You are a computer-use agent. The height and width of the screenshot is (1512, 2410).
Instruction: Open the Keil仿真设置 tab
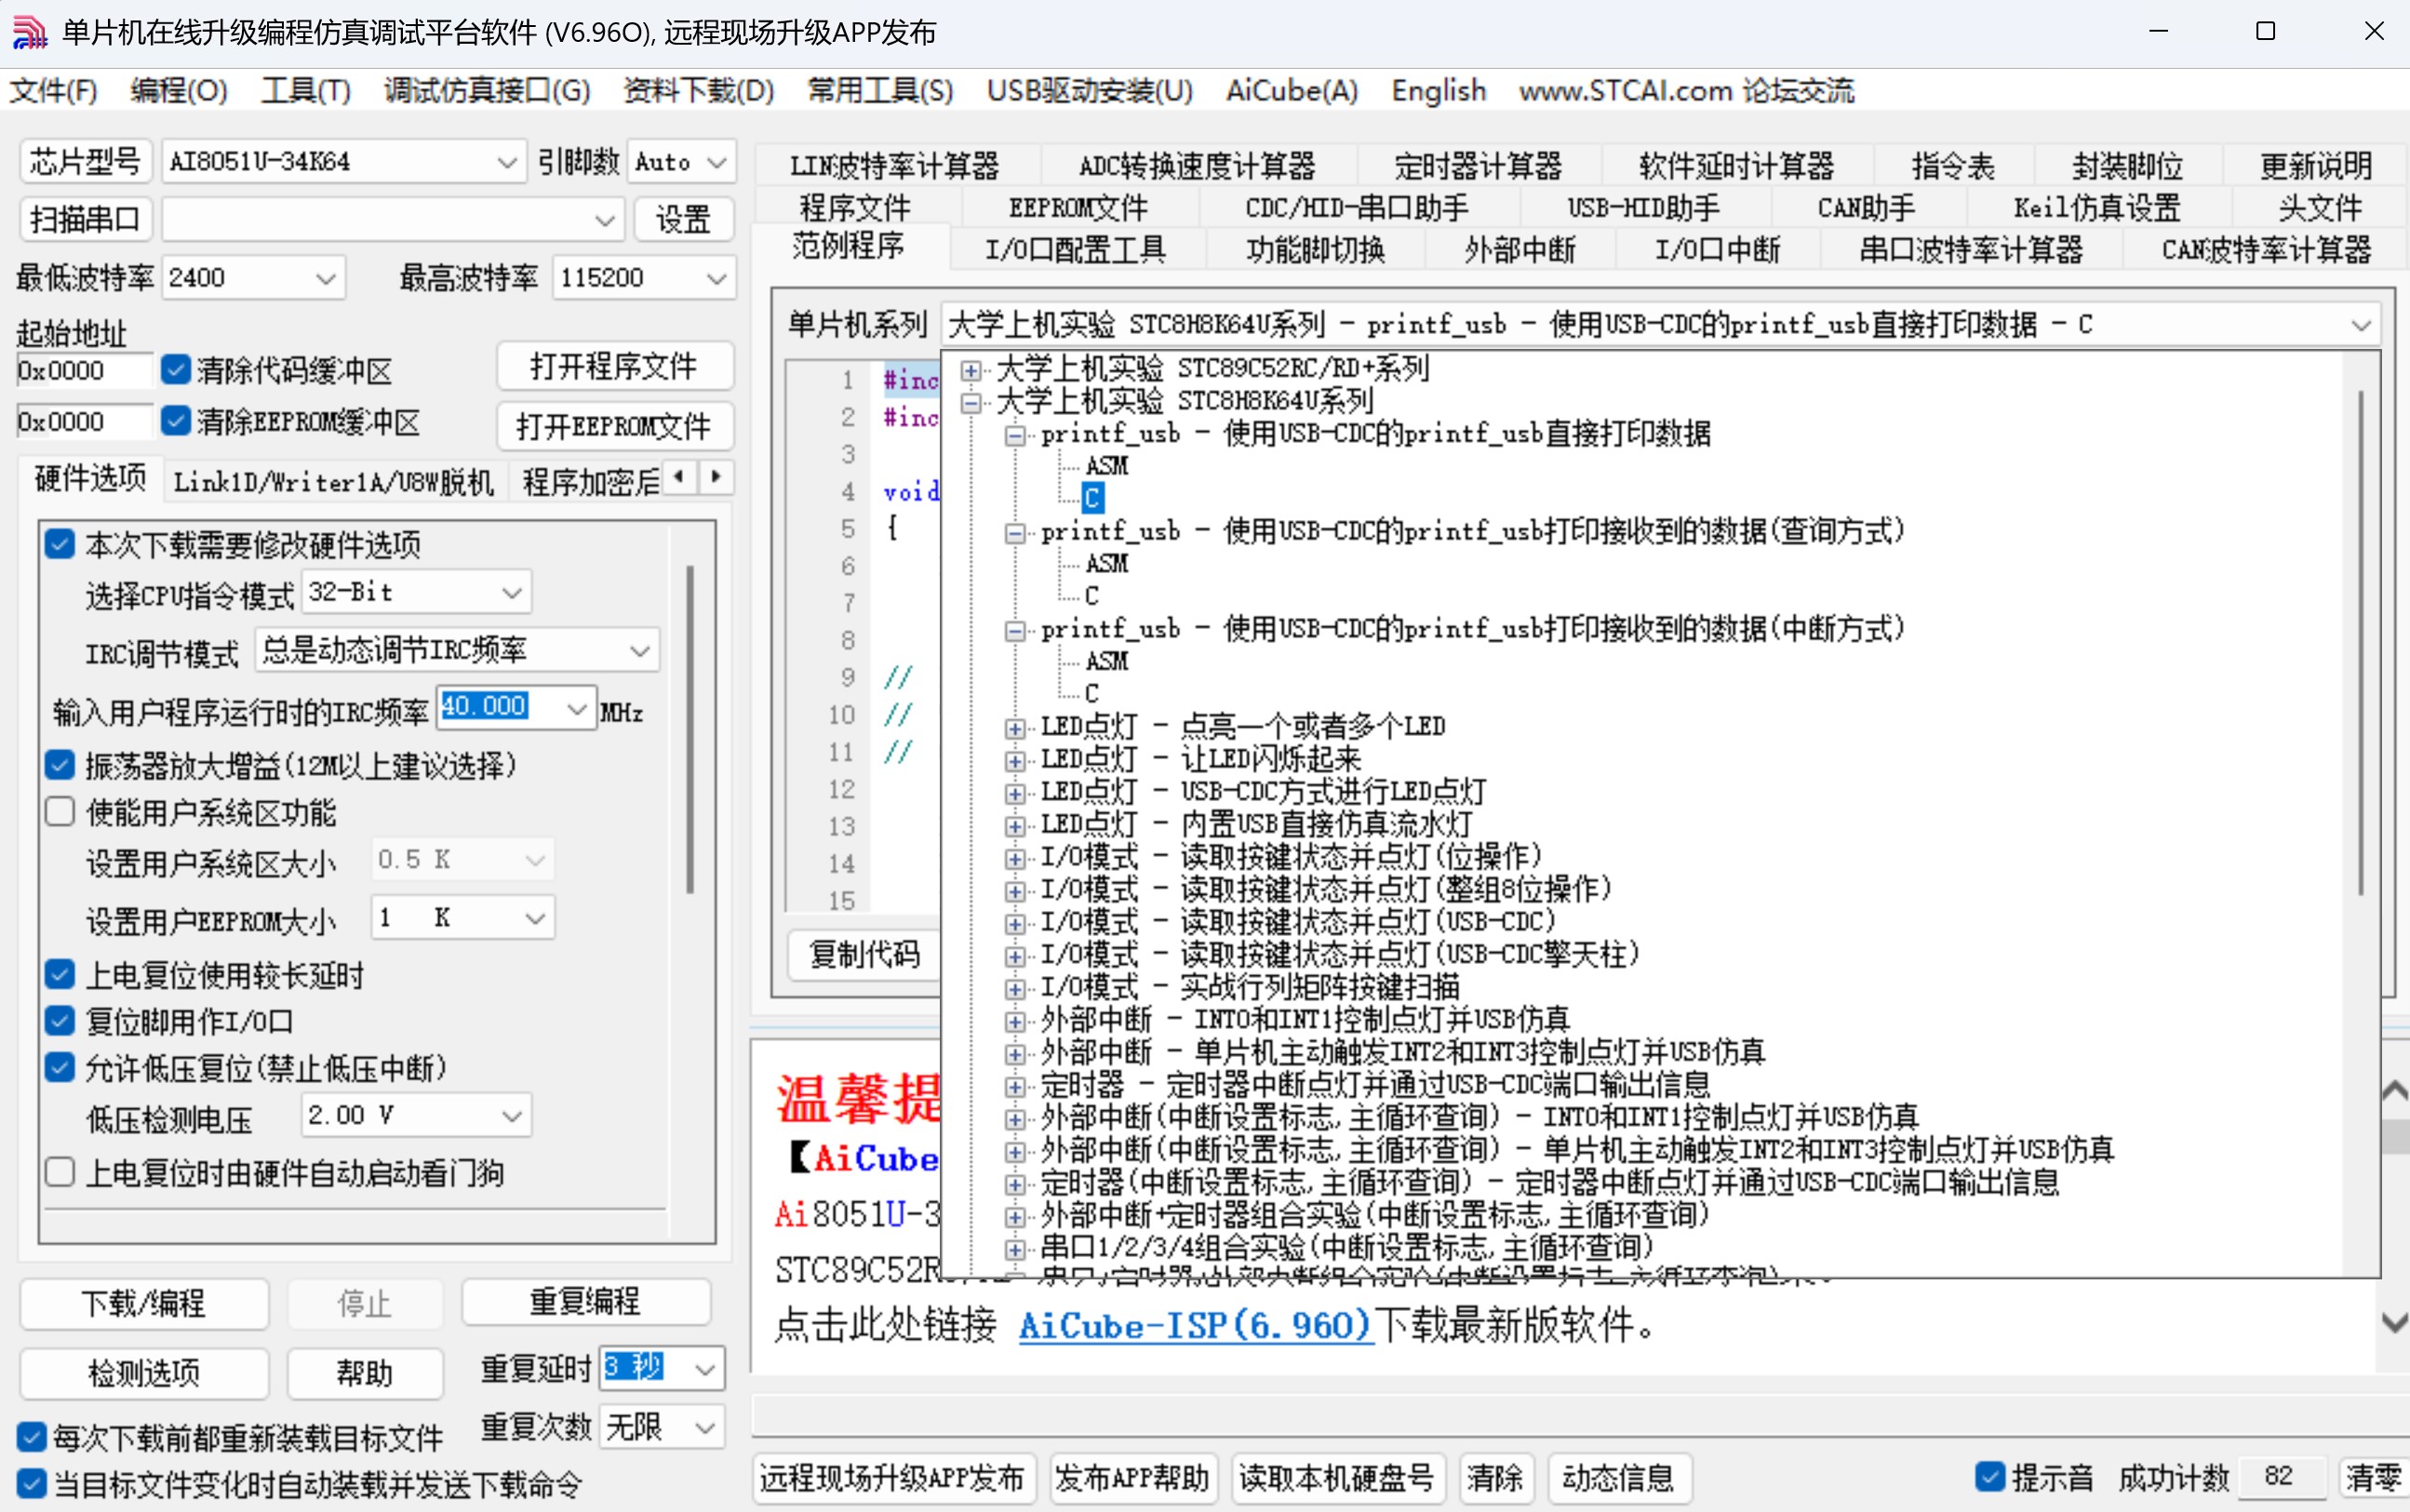(2094, 207)
